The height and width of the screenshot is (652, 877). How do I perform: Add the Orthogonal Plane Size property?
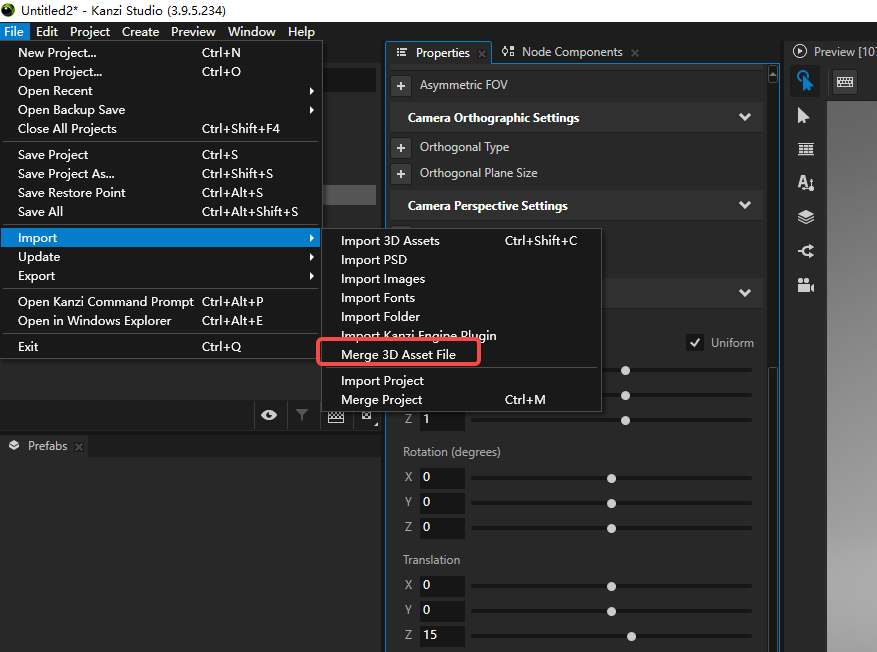pyautogui.click(x=400, y=174)
